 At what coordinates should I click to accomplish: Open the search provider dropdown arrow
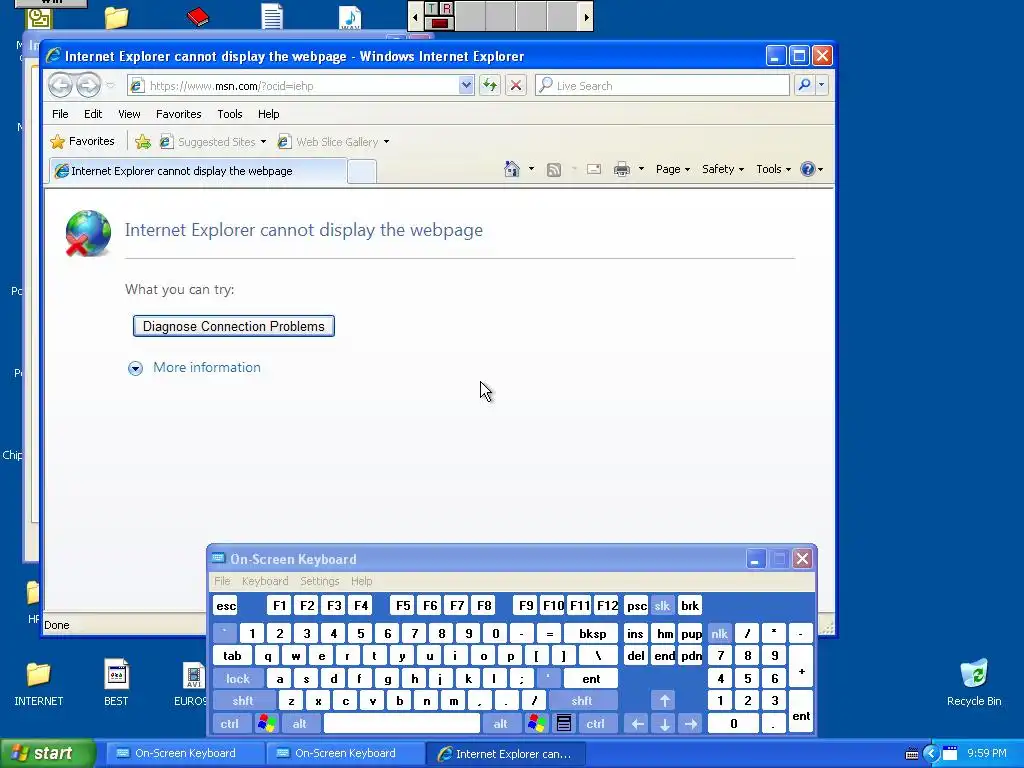click(x=822, y=85)
